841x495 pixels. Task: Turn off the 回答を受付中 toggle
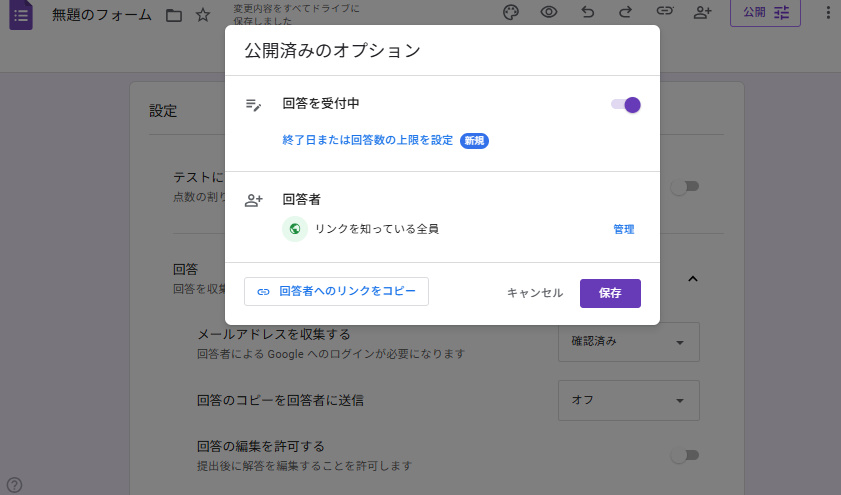pos(626,104)
